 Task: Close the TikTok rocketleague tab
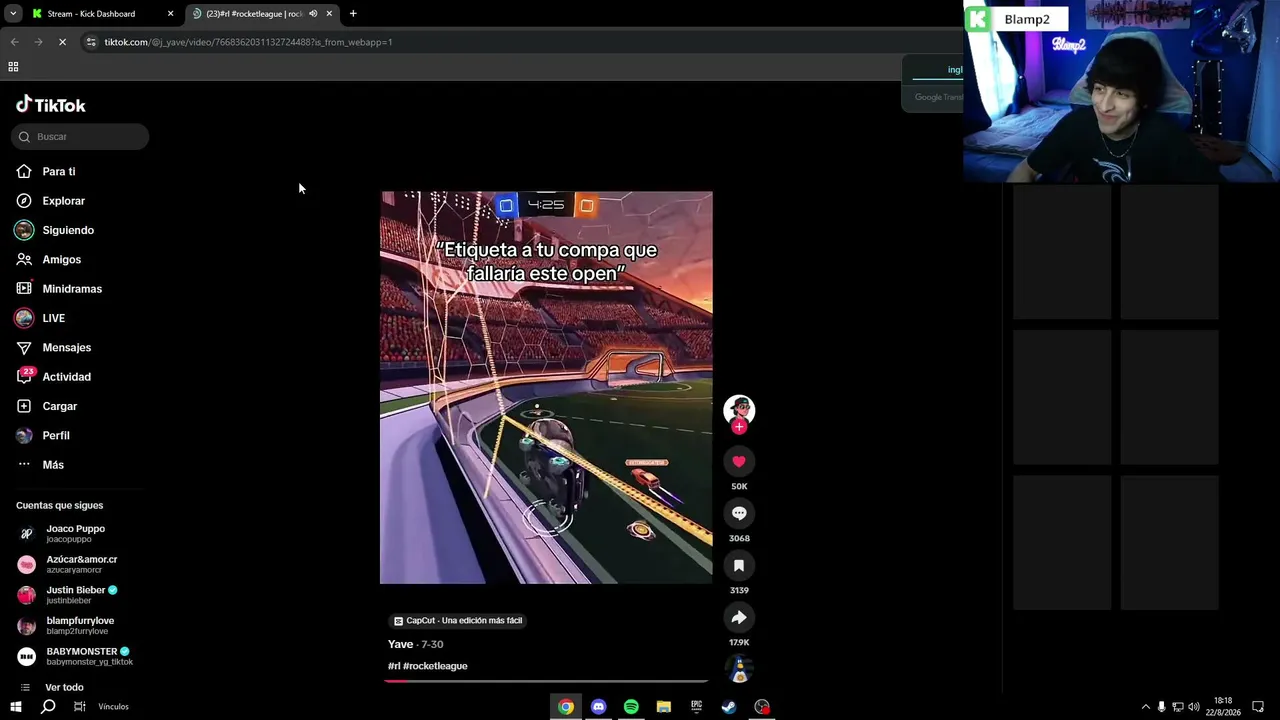point(329,14)
